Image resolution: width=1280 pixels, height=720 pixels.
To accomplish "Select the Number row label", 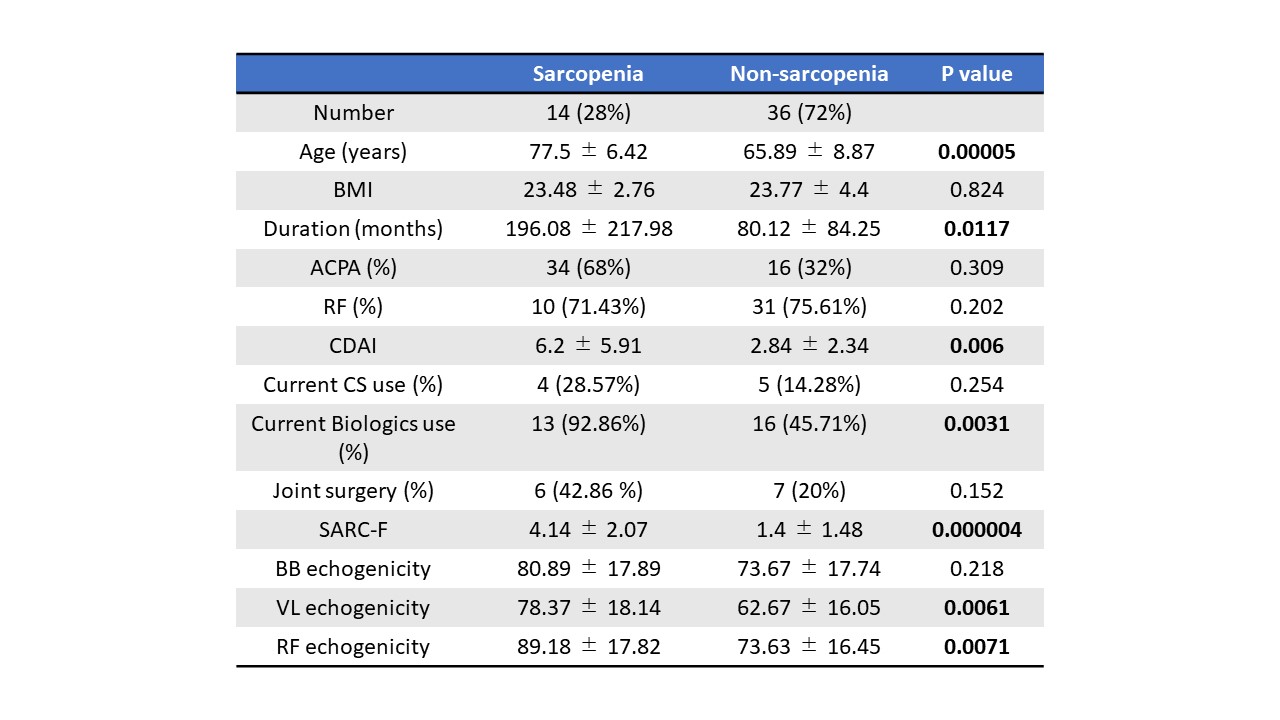I will point(353,113).
